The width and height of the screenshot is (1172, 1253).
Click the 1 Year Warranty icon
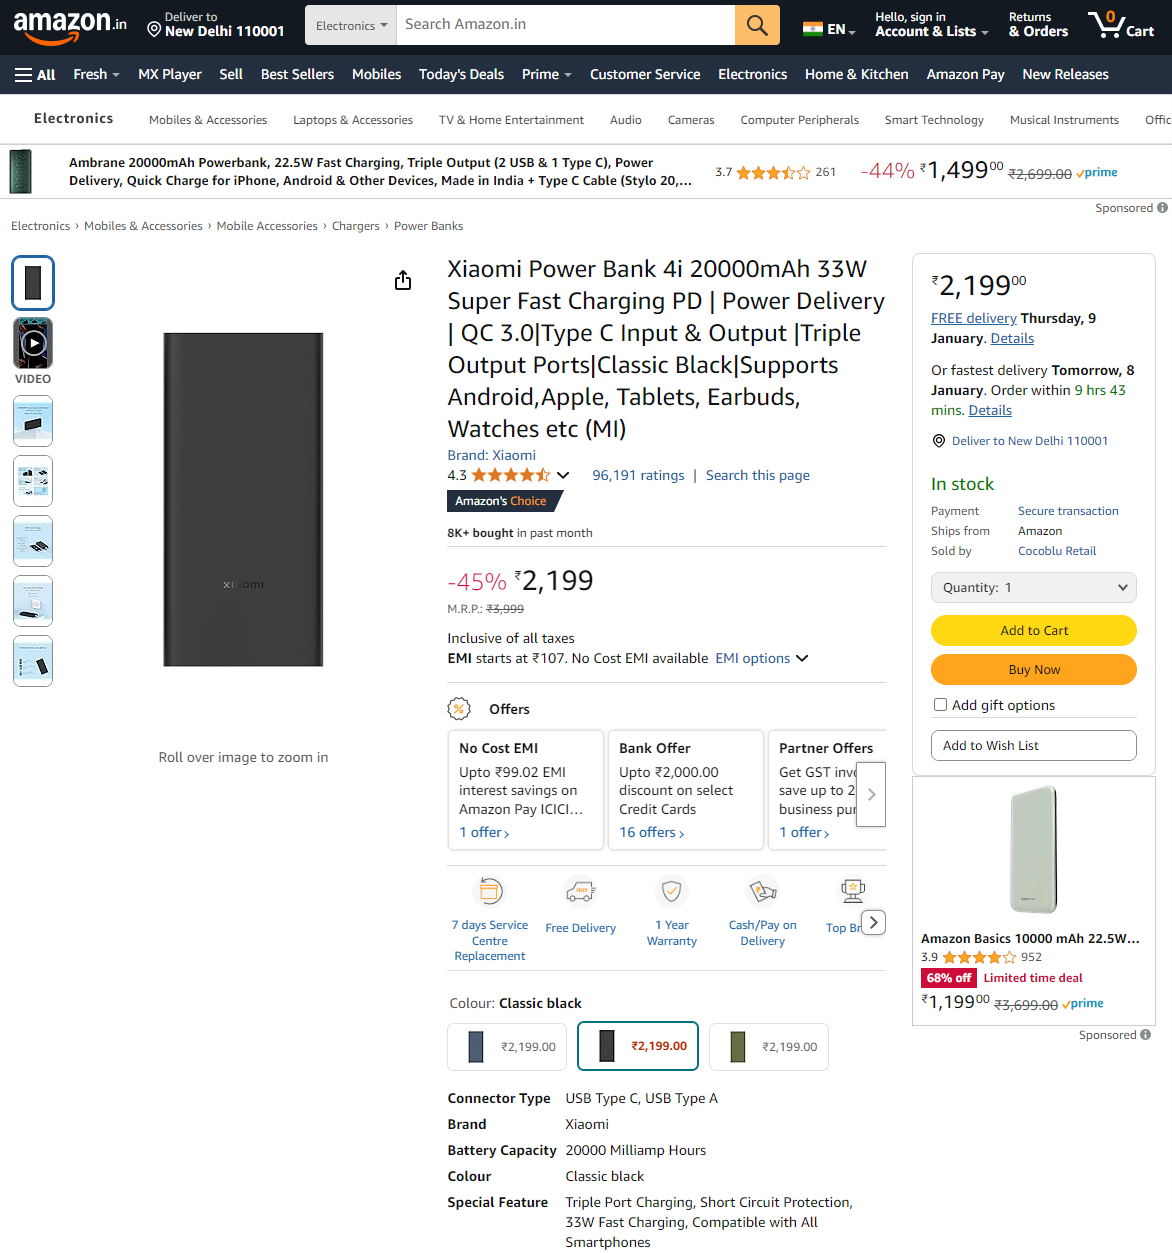point(672,890)
